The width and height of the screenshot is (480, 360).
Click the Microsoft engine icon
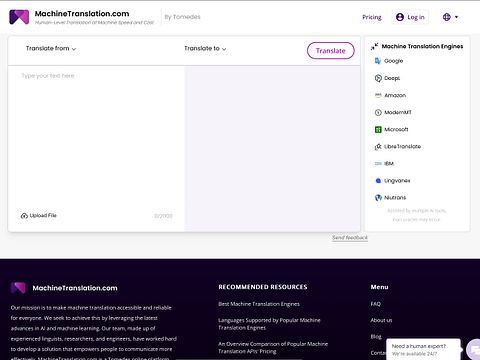point(378,129)
